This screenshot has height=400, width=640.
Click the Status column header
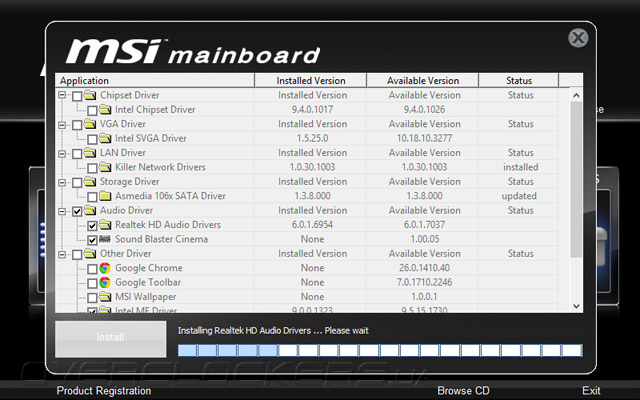coord(518,80)
